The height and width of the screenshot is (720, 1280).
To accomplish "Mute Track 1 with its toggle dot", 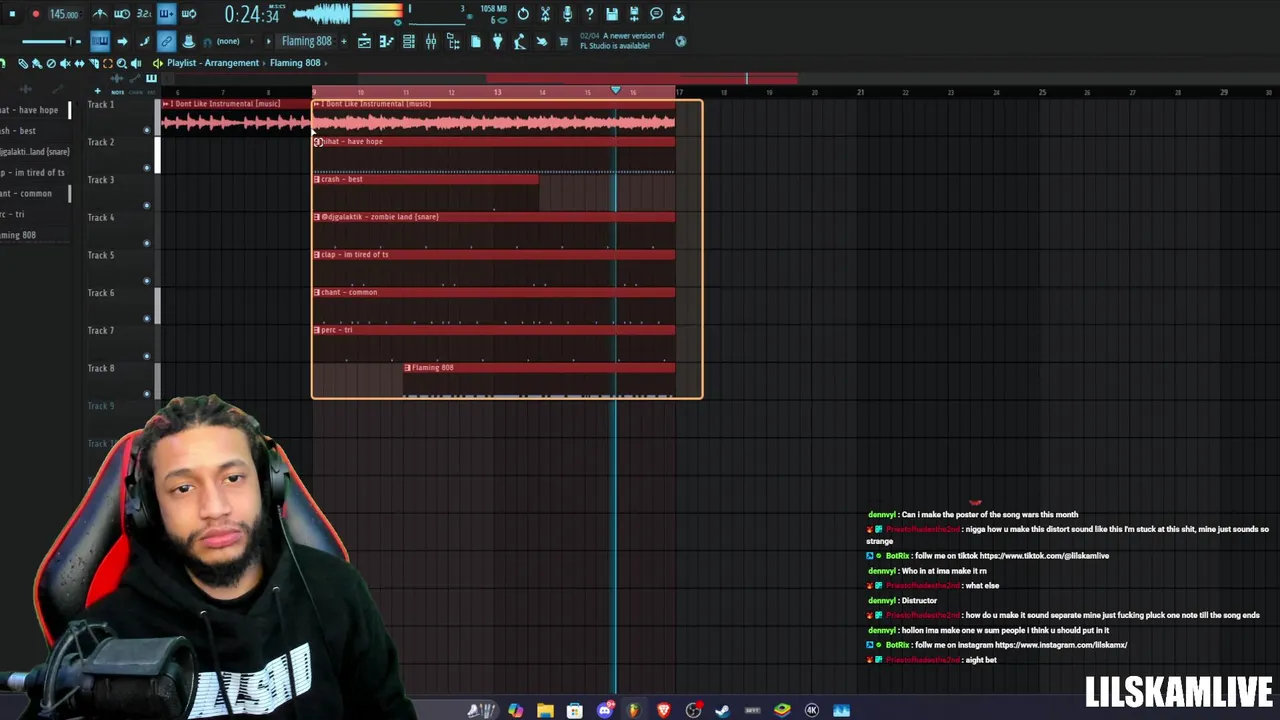I will [x=147, y=130].
